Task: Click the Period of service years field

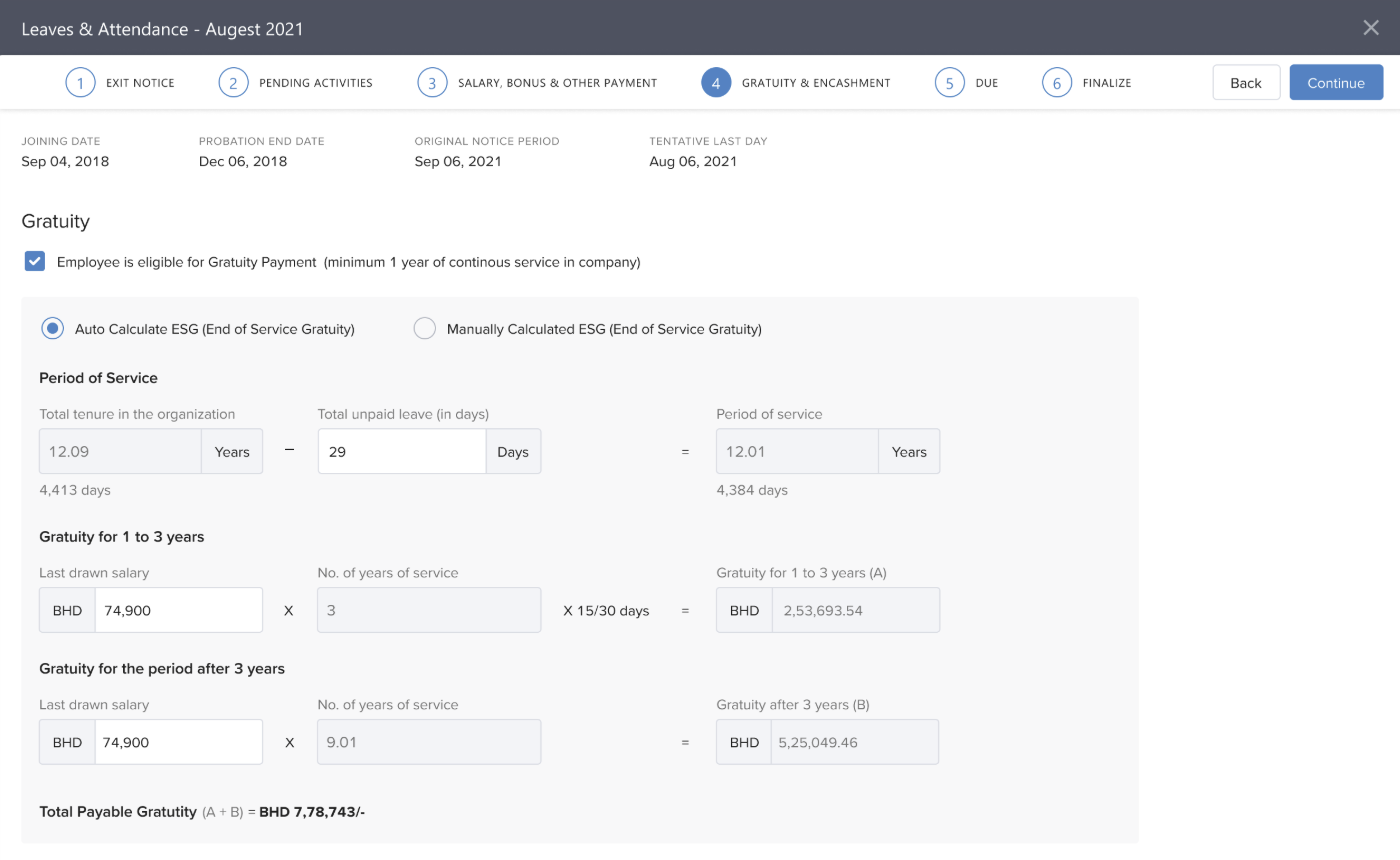Action: point(797,452)
